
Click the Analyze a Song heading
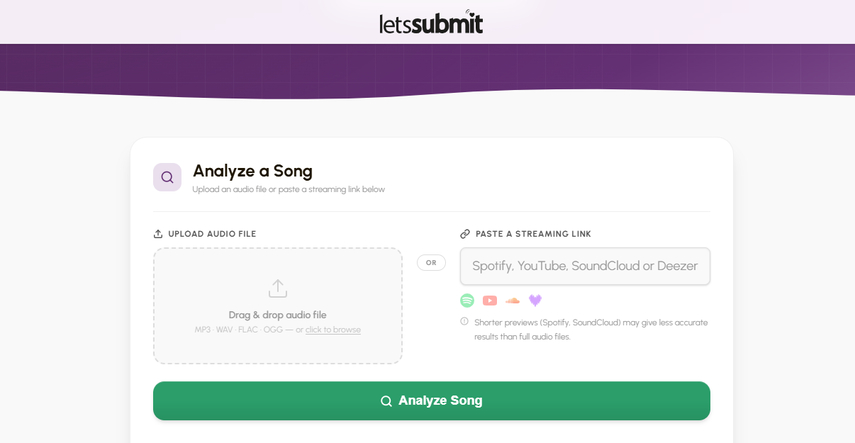pyautogui.click(x=252, y=171)
